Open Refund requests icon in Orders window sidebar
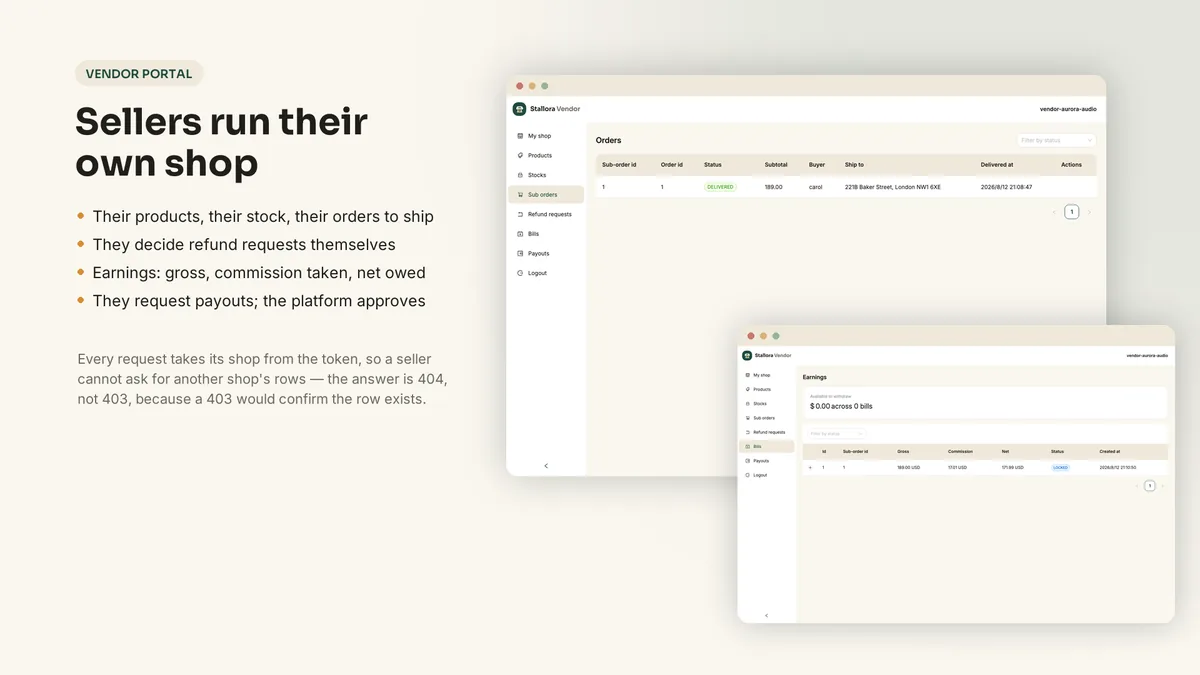Viewport: 1200px width, 675px height. coord(520,214)
